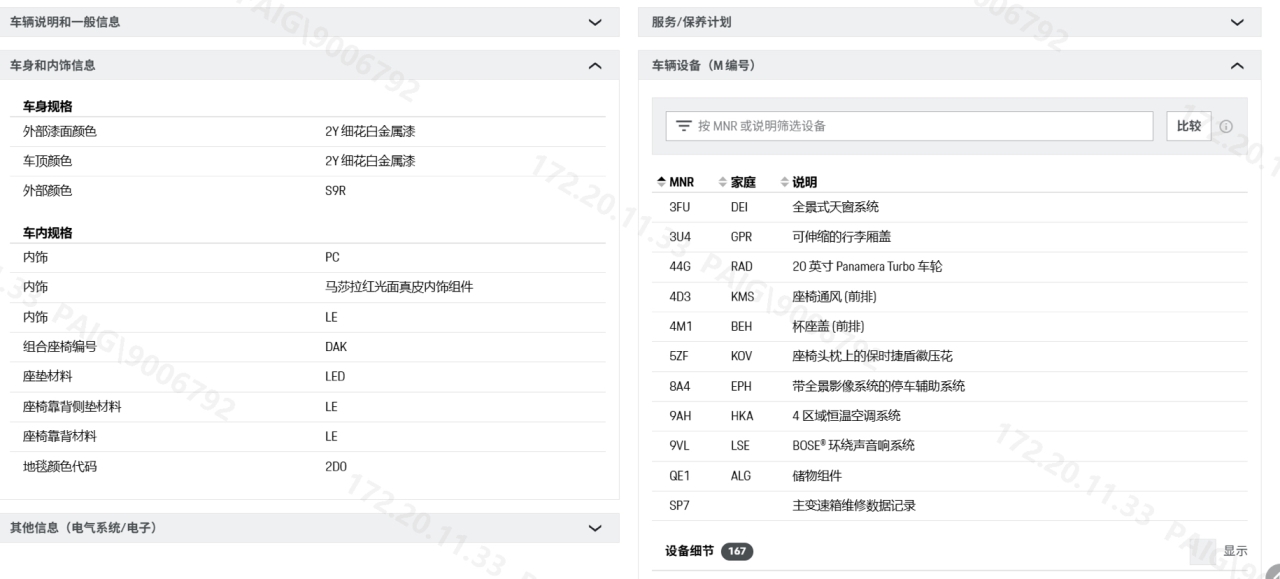Screen dimensions: 1280x579
Task: Click the round floating button at bottom-right corner
Action: [x=1270, y=568]
